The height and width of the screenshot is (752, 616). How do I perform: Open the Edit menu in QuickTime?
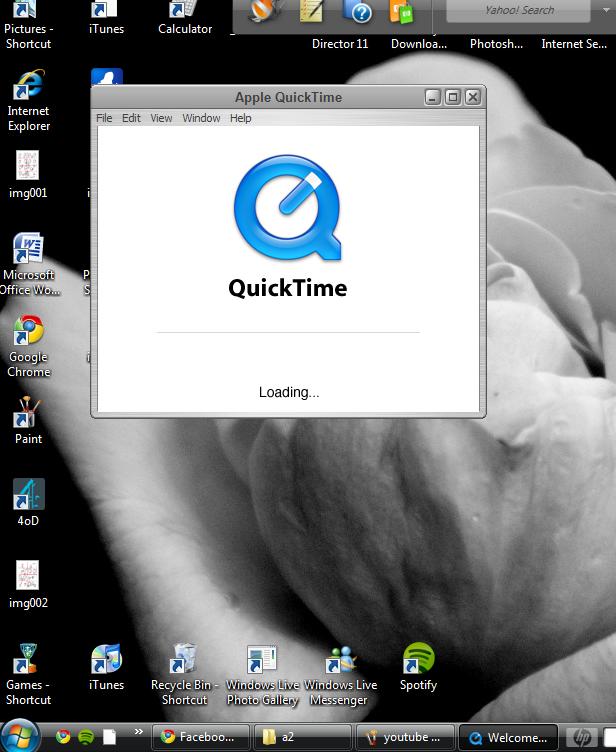tap(131, 118)
